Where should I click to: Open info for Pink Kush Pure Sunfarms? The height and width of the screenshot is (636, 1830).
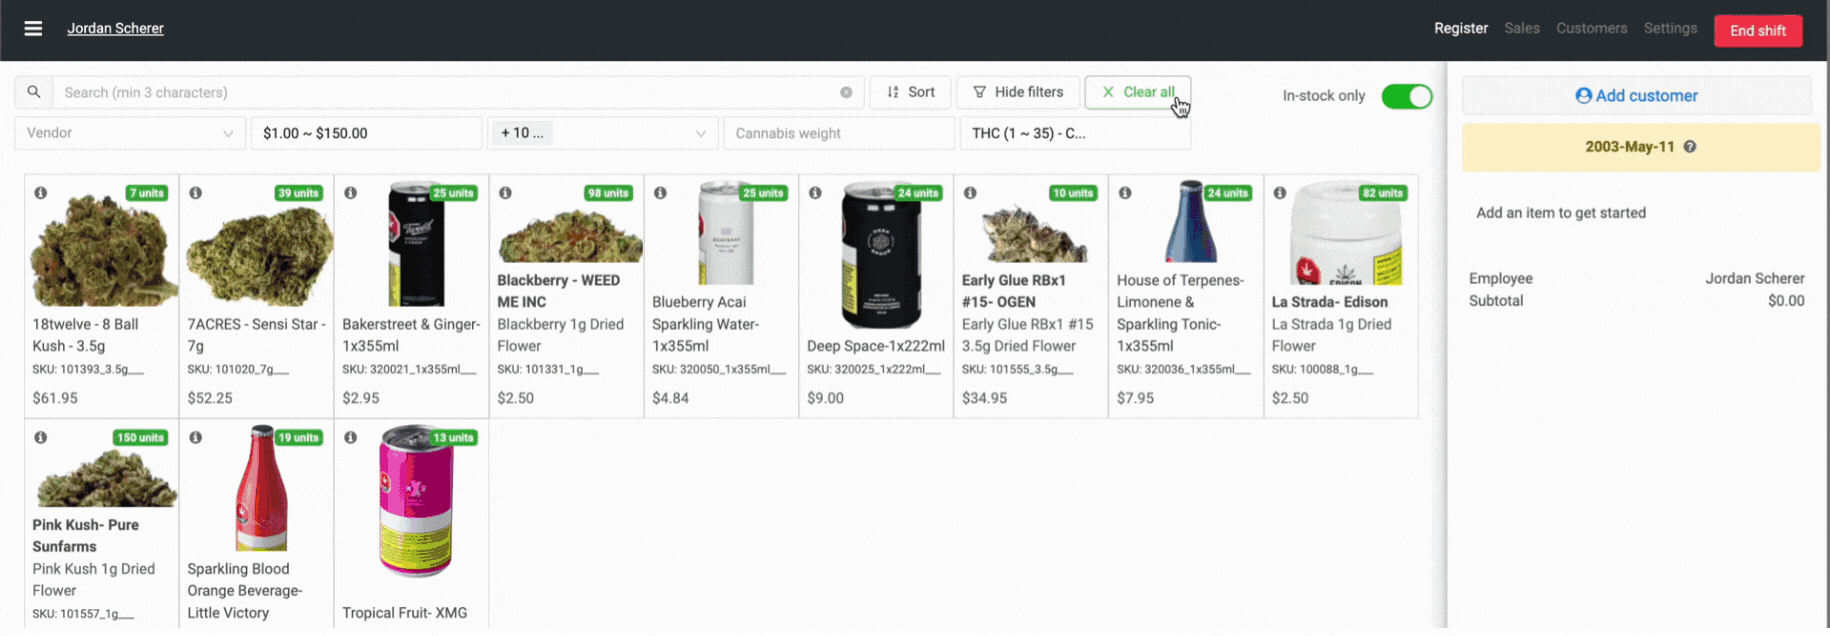coord(41,438)
